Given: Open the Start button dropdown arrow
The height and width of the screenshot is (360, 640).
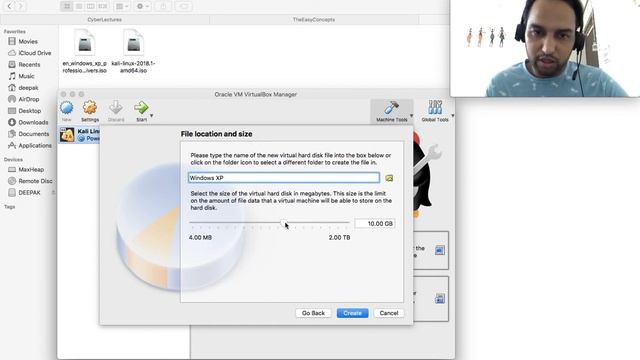Looking at the screenshot, I should click(151, 116).
